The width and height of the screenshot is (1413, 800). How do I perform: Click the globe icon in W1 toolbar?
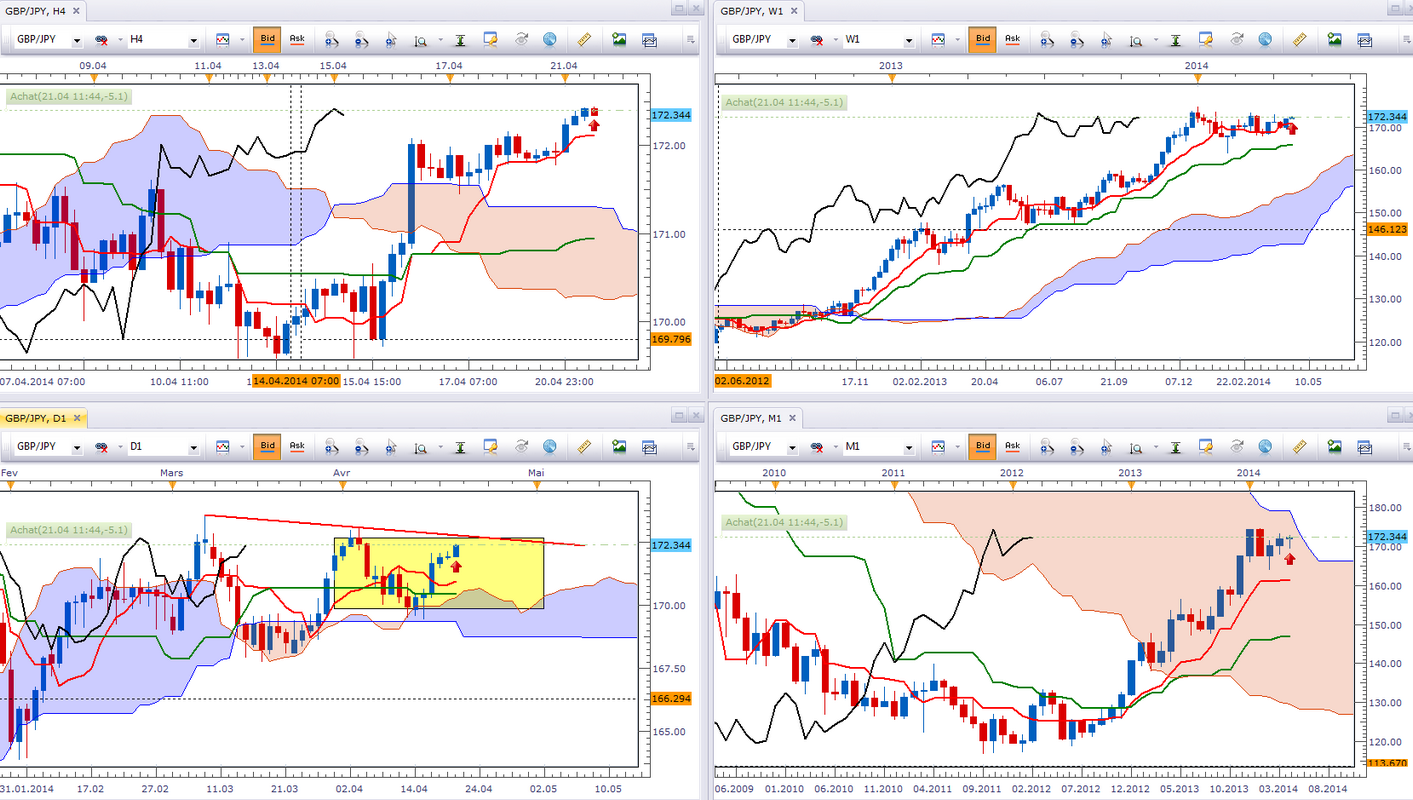click(1265, 40)
